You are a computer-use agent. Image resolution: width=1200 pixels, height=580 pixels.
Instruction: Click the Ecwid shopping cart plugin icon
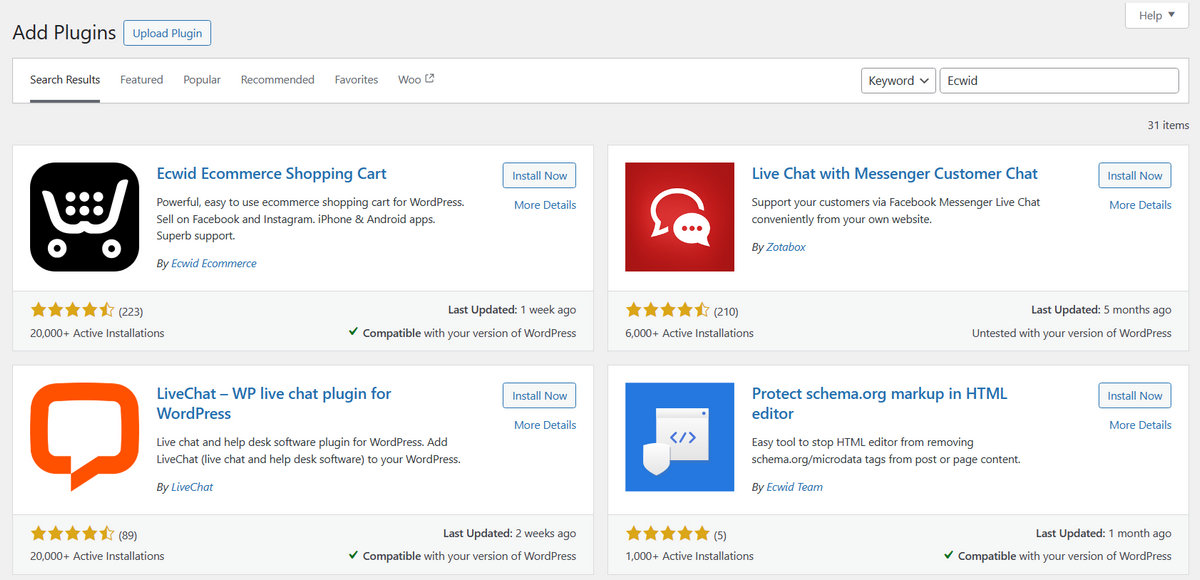tap(84, 217)
